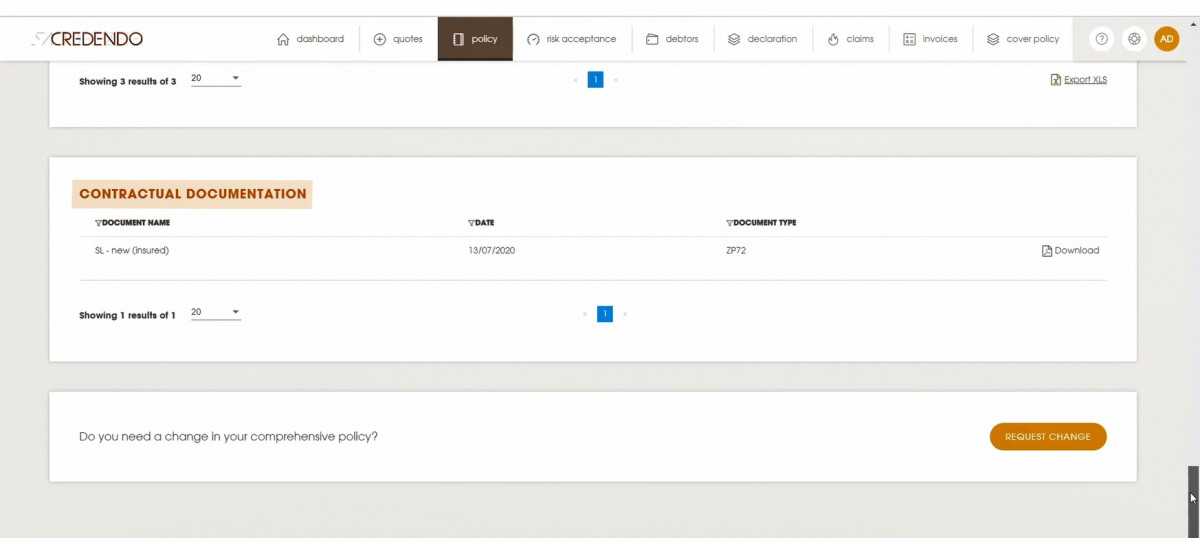The width and height of the screenshot is (1200, 538).
Task: Open the declaration tab
Action: [762, 39]
